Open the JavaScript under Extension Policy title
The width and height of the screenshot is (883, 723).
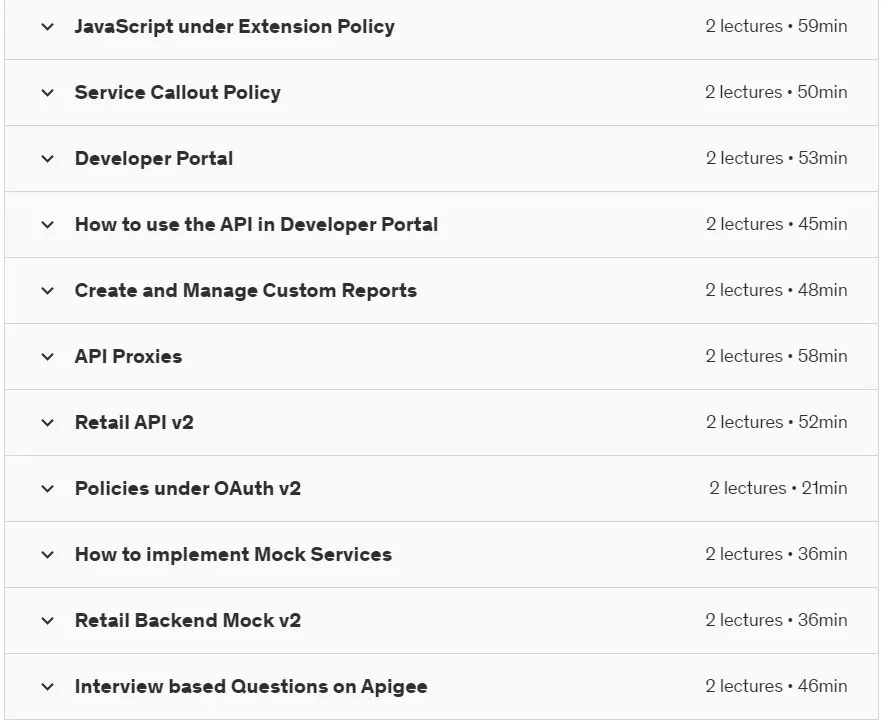coord(235,26)
